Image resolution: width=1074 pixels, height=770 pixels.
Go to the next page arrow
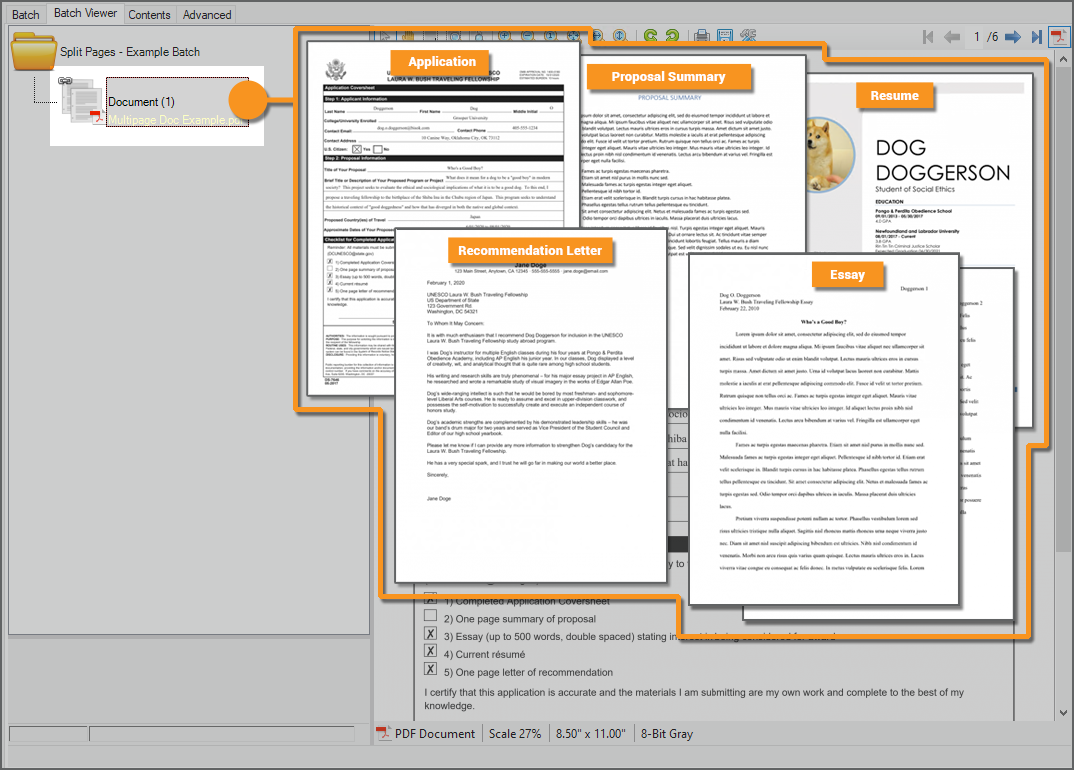(x=1013, y=37)
